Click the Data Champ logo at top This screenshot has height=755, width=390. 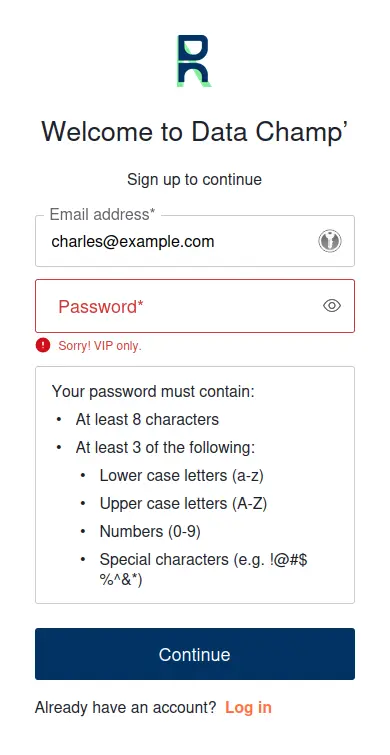coord(195,61)
